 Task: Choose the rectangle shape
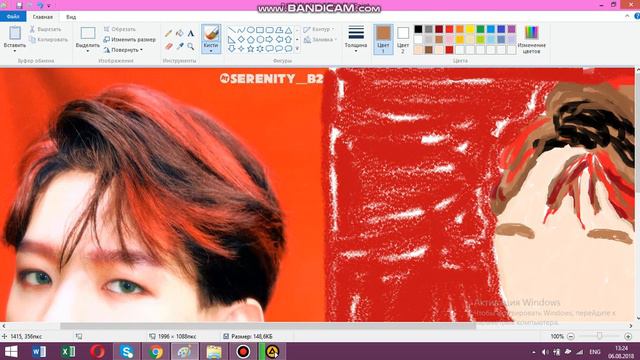pyautogui.click(x=260, y=30)
